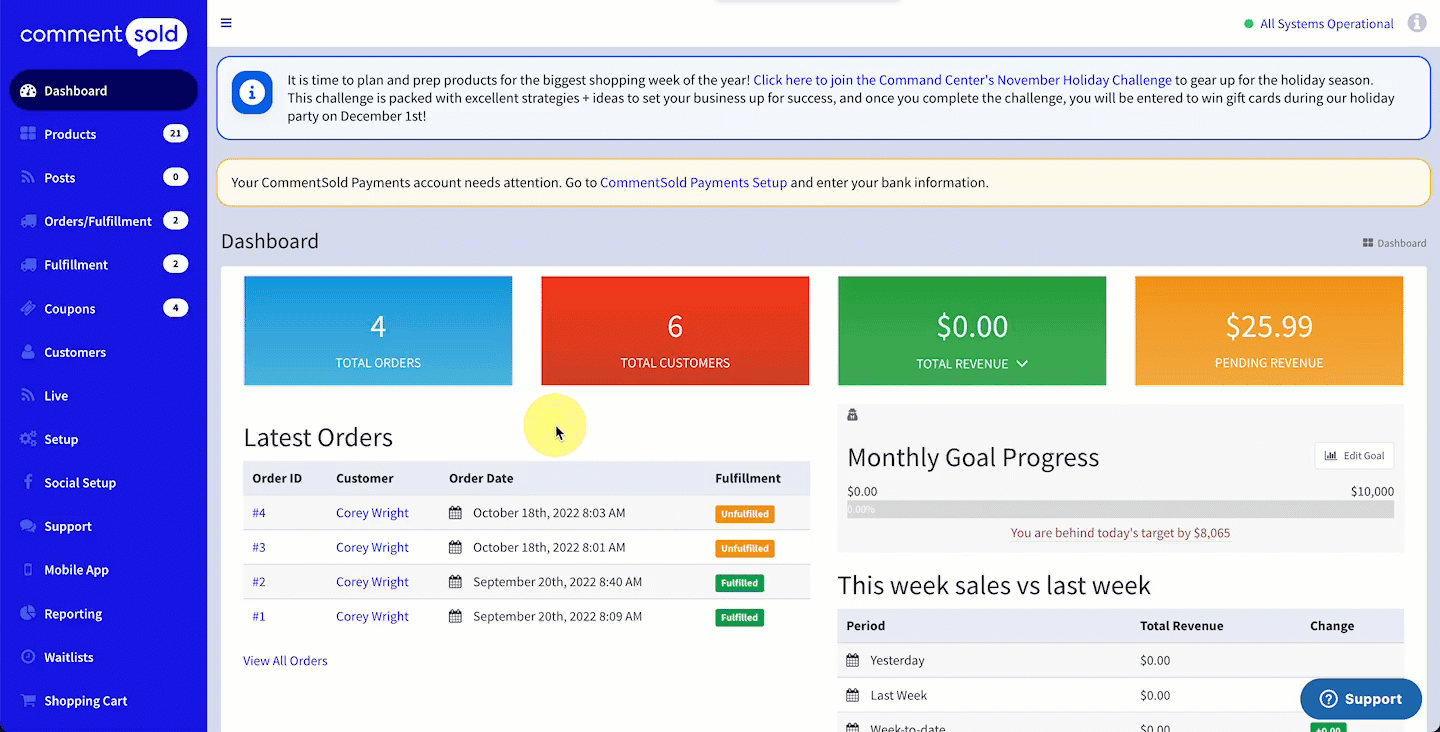Click the Fulfillment truck icon in sidebar
Screen dimensions: 1440x732
point(28,265)
